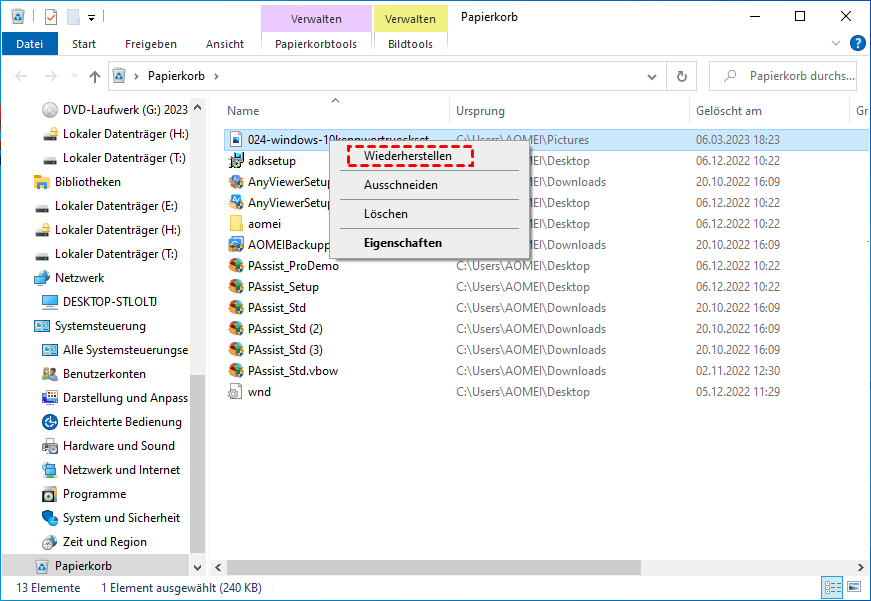Select the PAssist_ProDemo file icon
This screenshot has height=601, width=871.
[236, 266]
